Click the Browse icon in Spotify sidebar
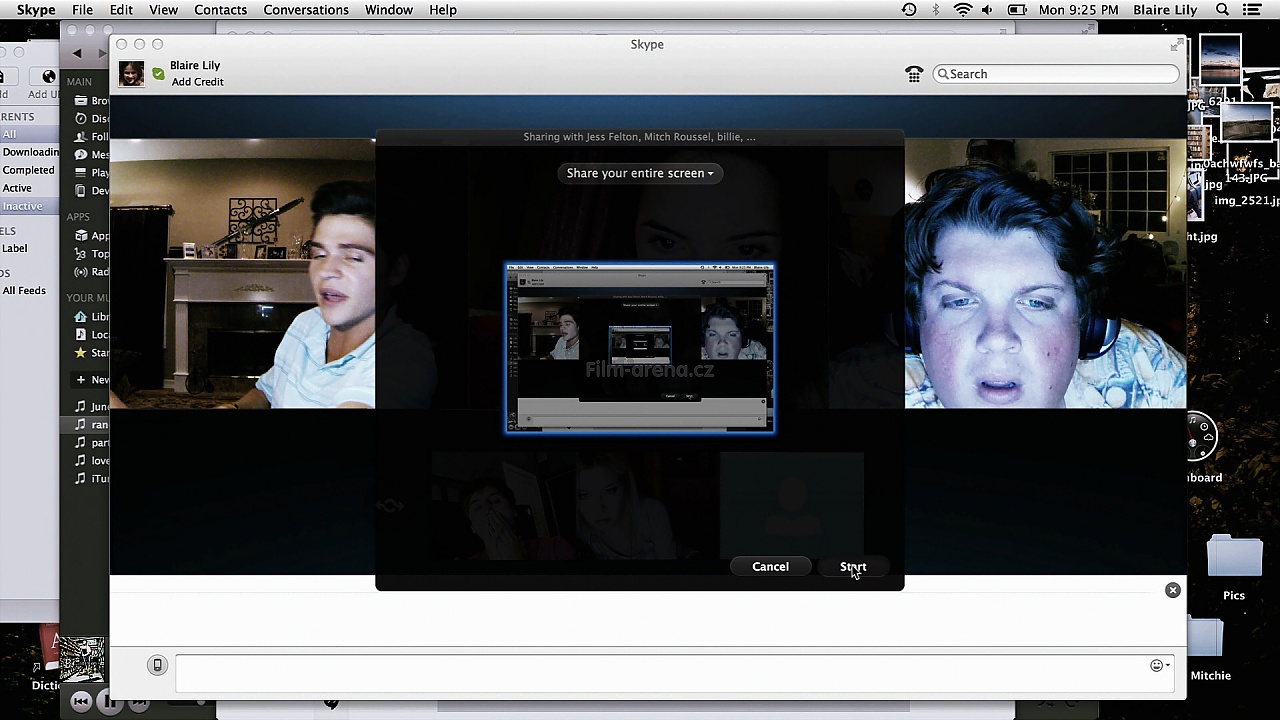Screen dimensions: 1280x720 point(82,100)
